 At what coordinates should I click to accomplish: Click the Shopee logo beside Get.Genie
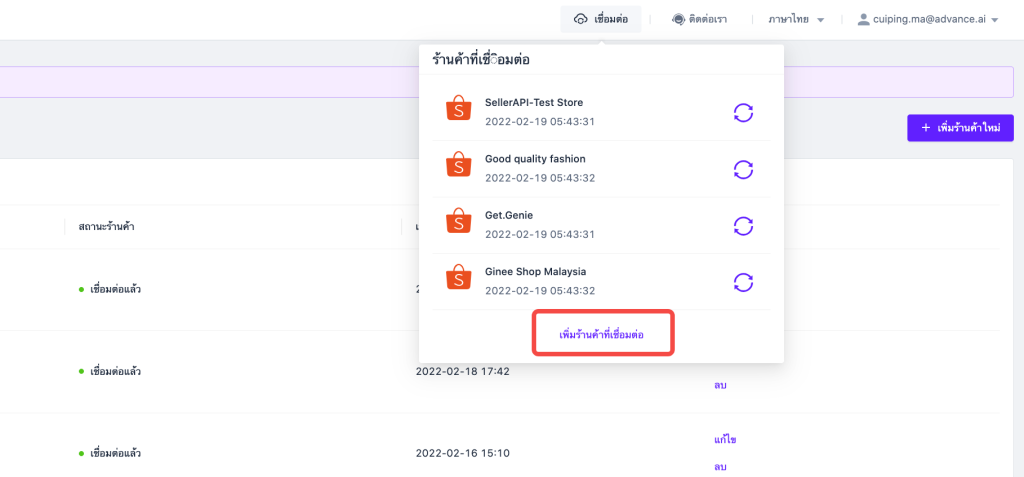(458, 221)
